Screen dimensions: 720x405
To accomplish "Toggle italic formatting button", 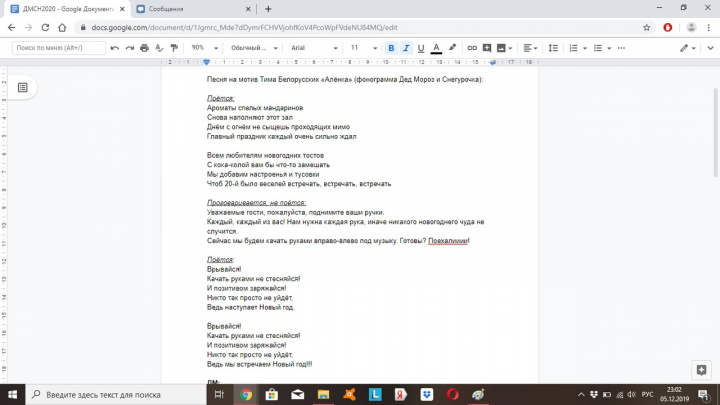I will 406,48.
